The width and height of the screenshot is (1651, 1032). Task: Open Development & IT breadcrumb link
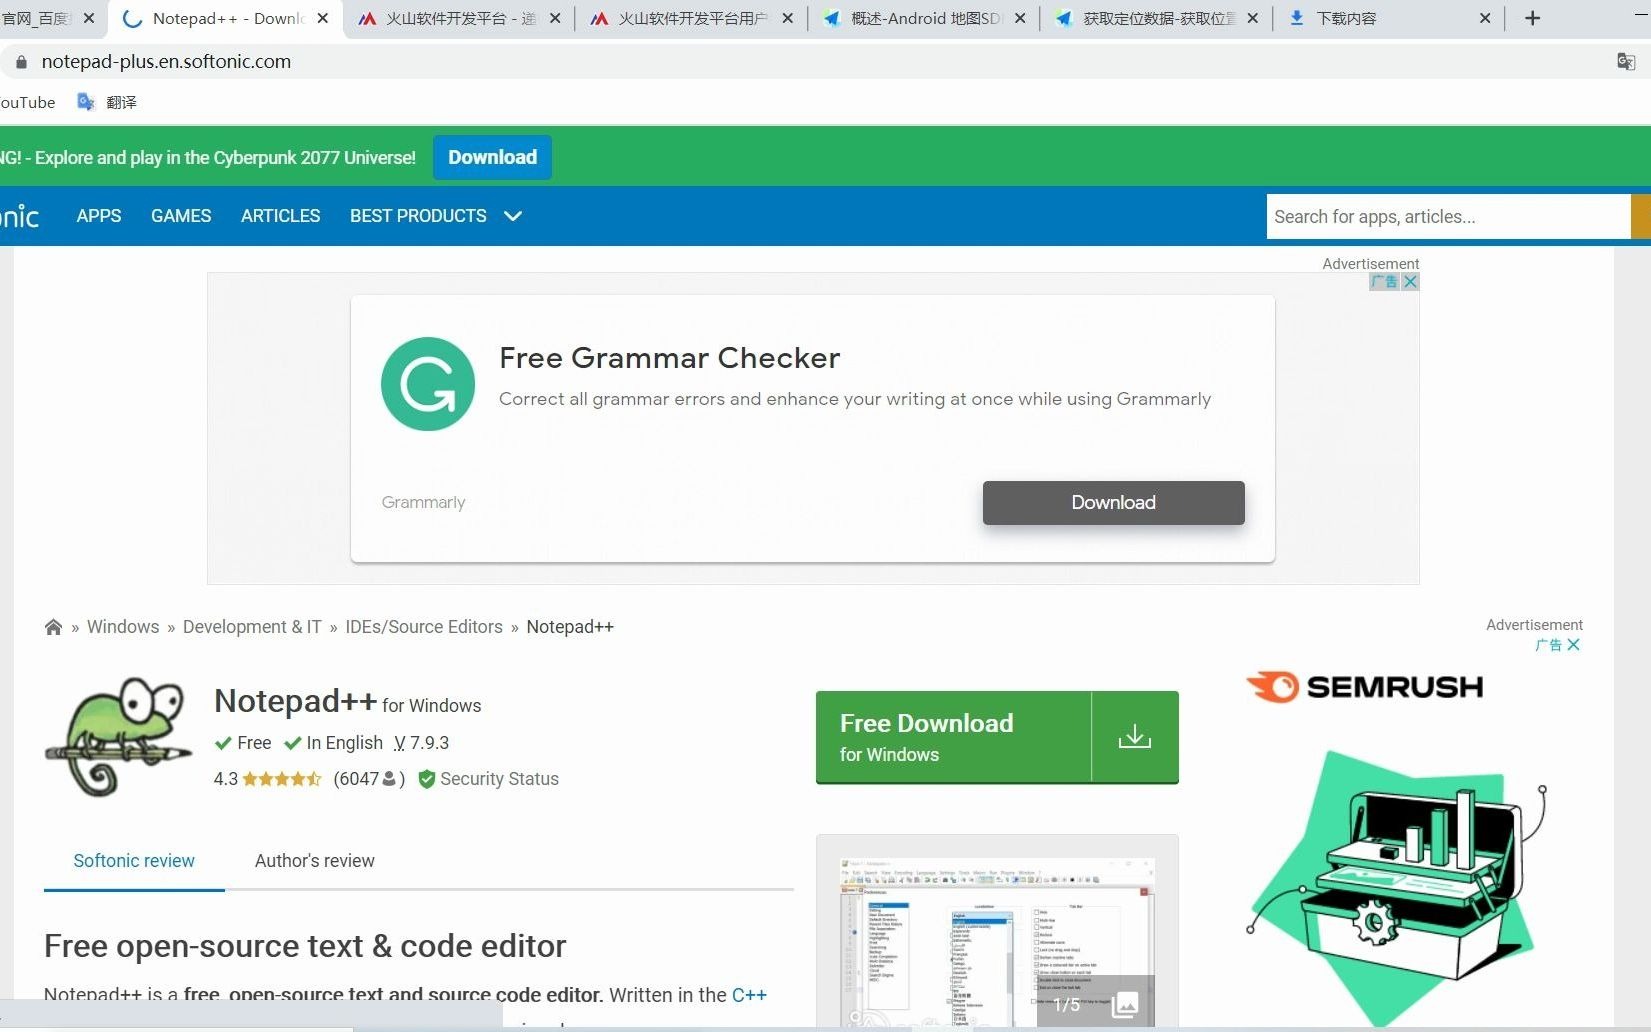(x=252, y=627)
